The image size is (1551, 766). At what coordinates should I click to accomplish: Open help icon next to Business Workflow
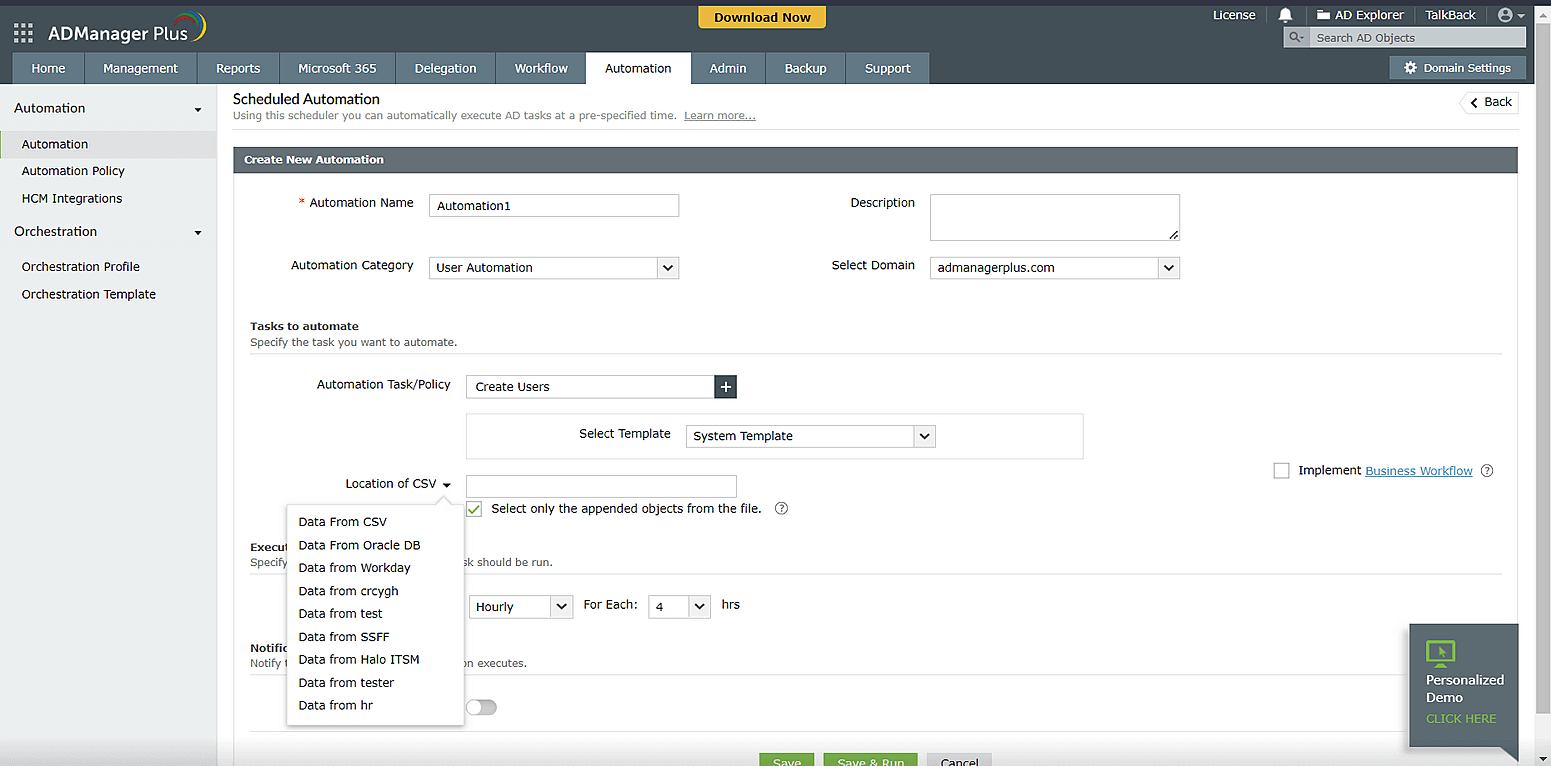point(1487,471)
